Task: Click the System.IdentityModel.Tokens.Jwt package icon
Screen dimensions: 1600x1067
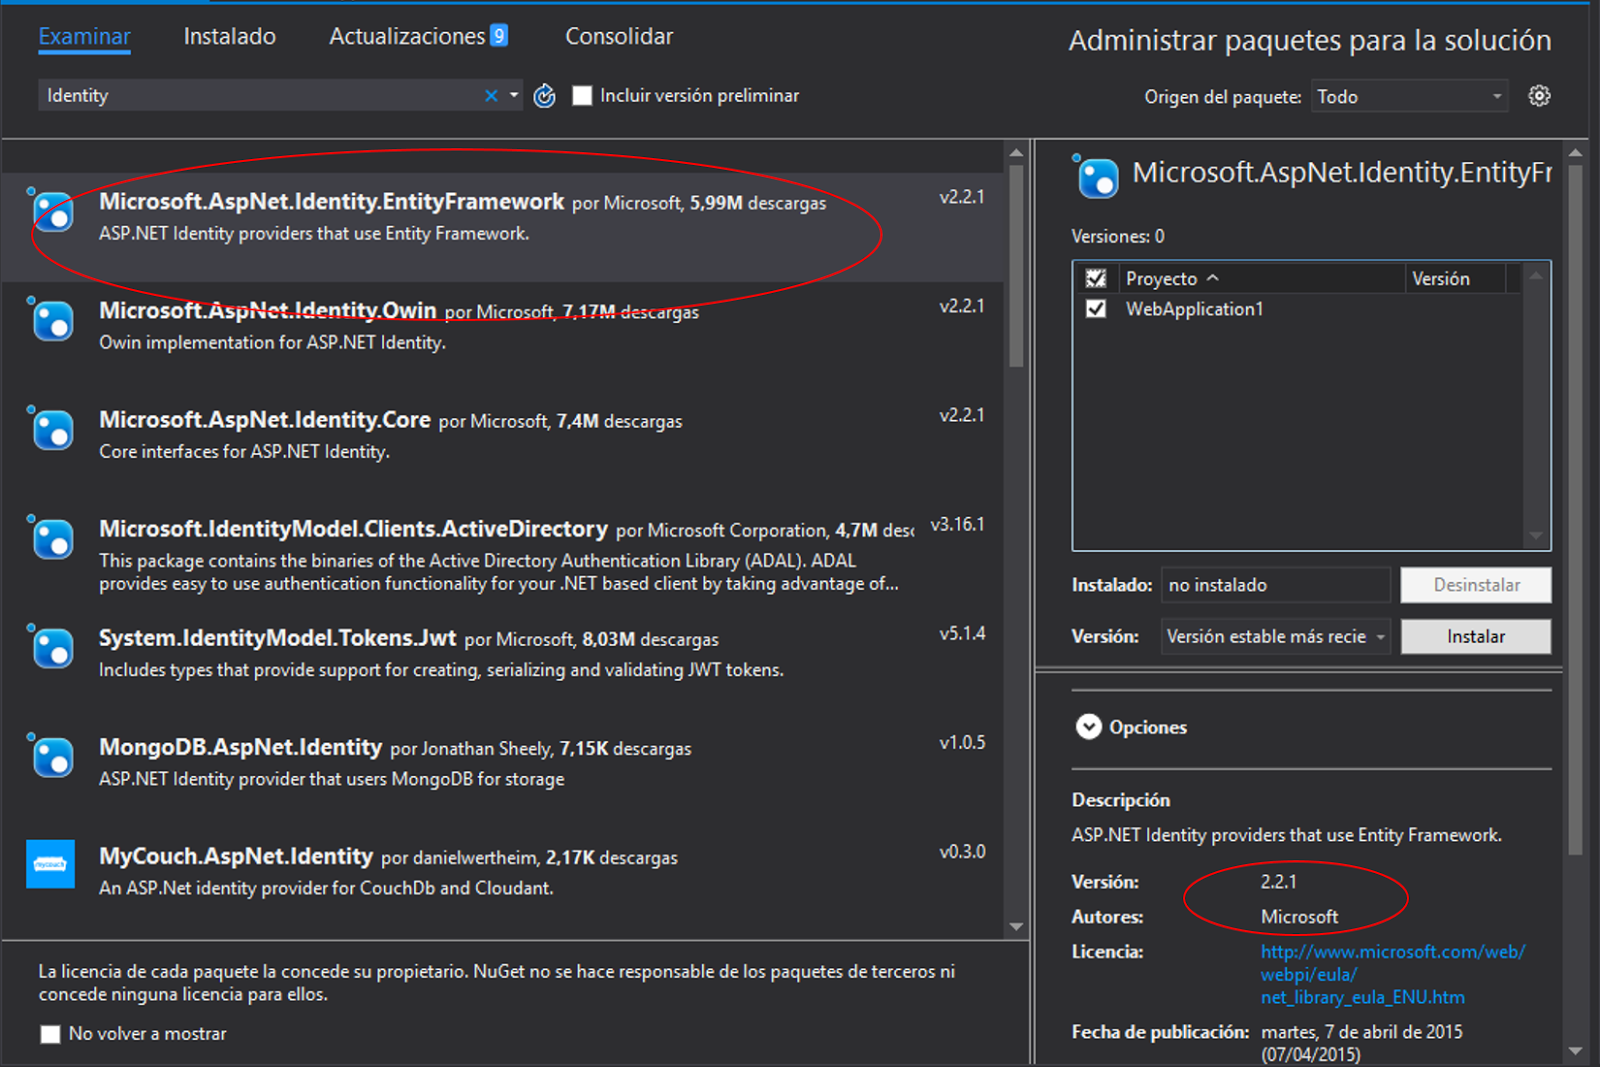Action: click(51, 648)
